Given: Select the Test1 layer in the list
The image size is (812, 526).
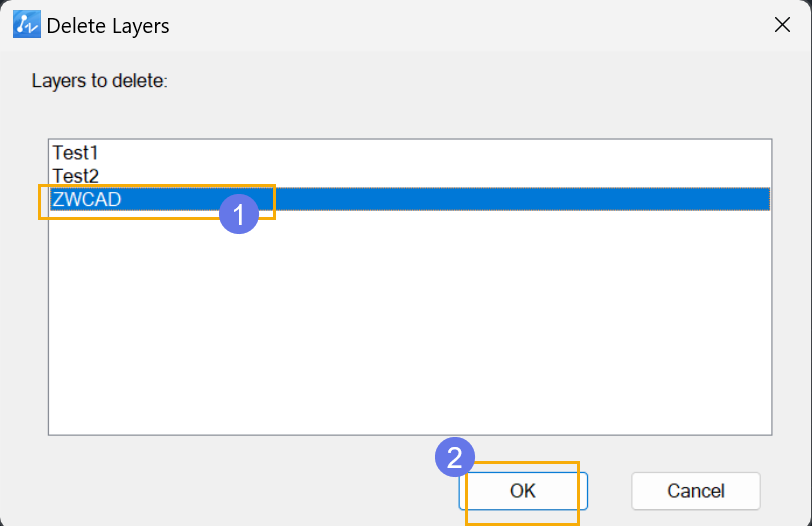Looking at the screenshot, I should click(75, 153).
